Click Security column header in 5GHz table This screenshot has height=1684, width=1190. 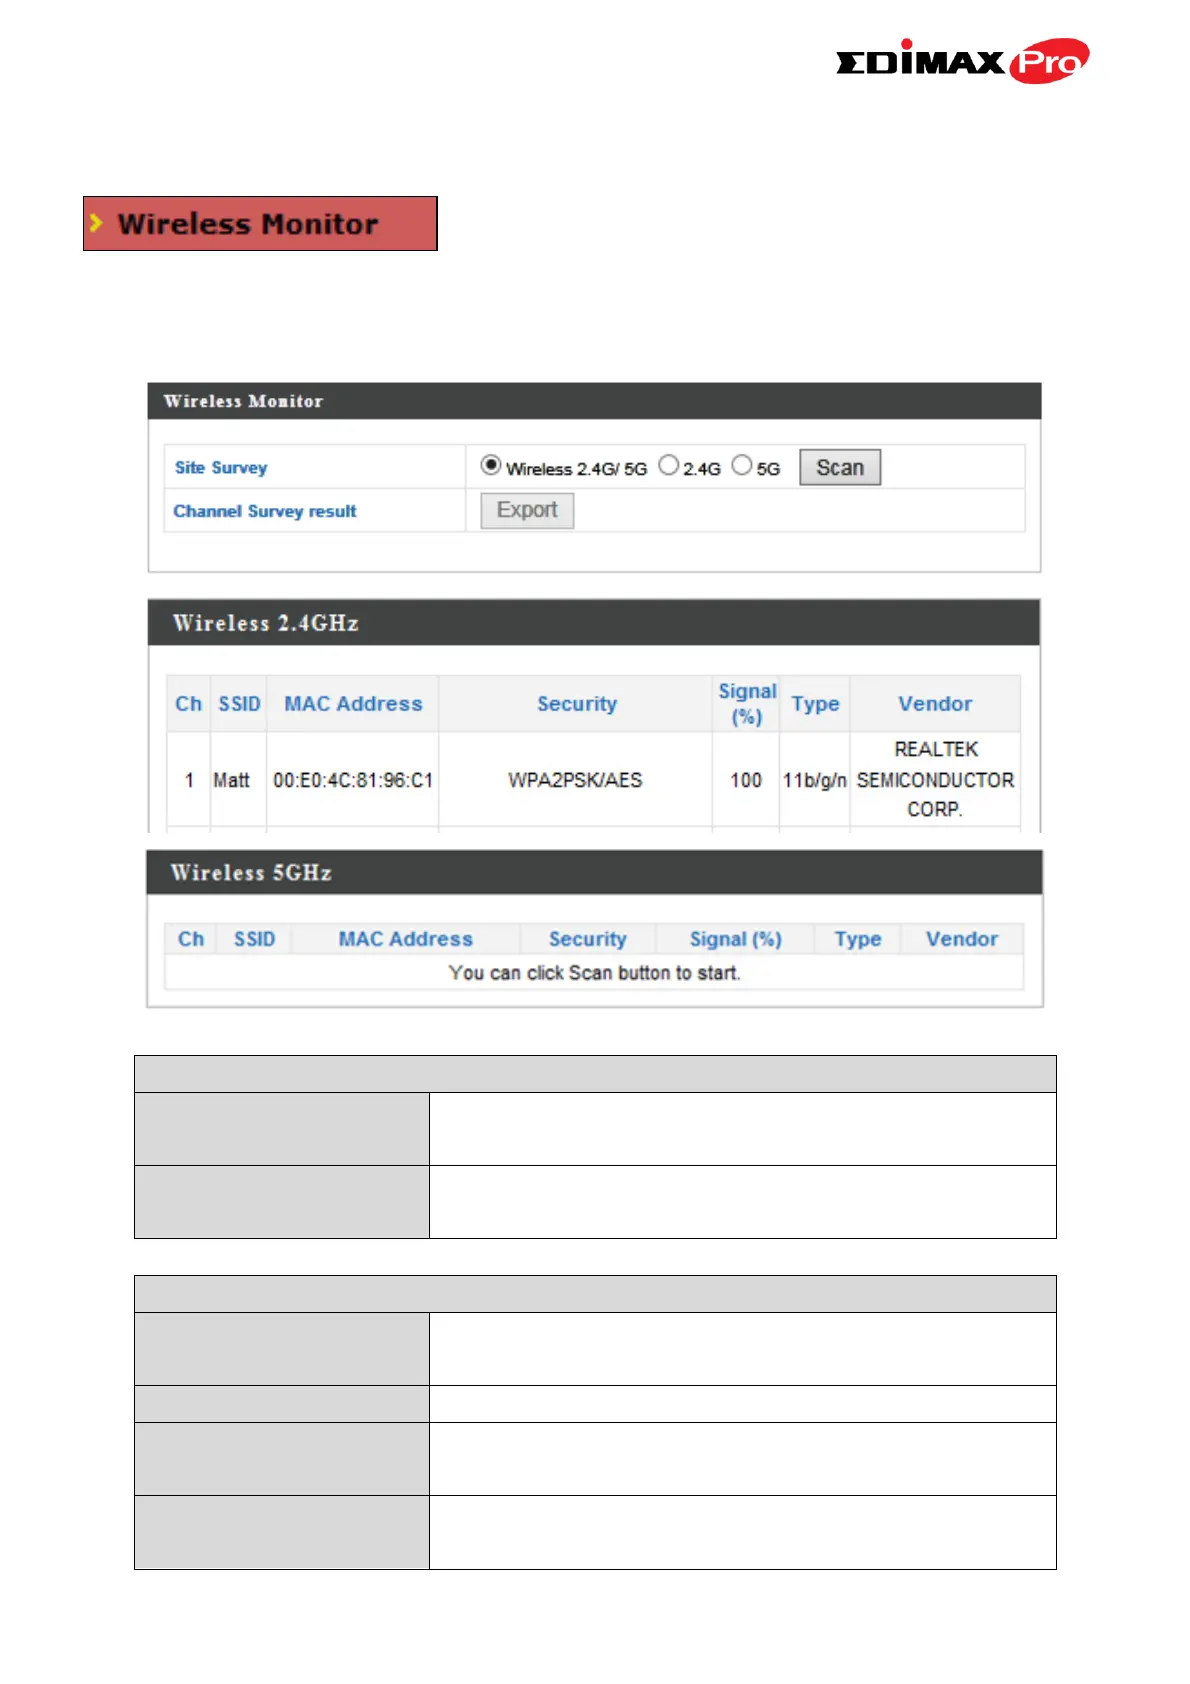[x=588, y=939]
